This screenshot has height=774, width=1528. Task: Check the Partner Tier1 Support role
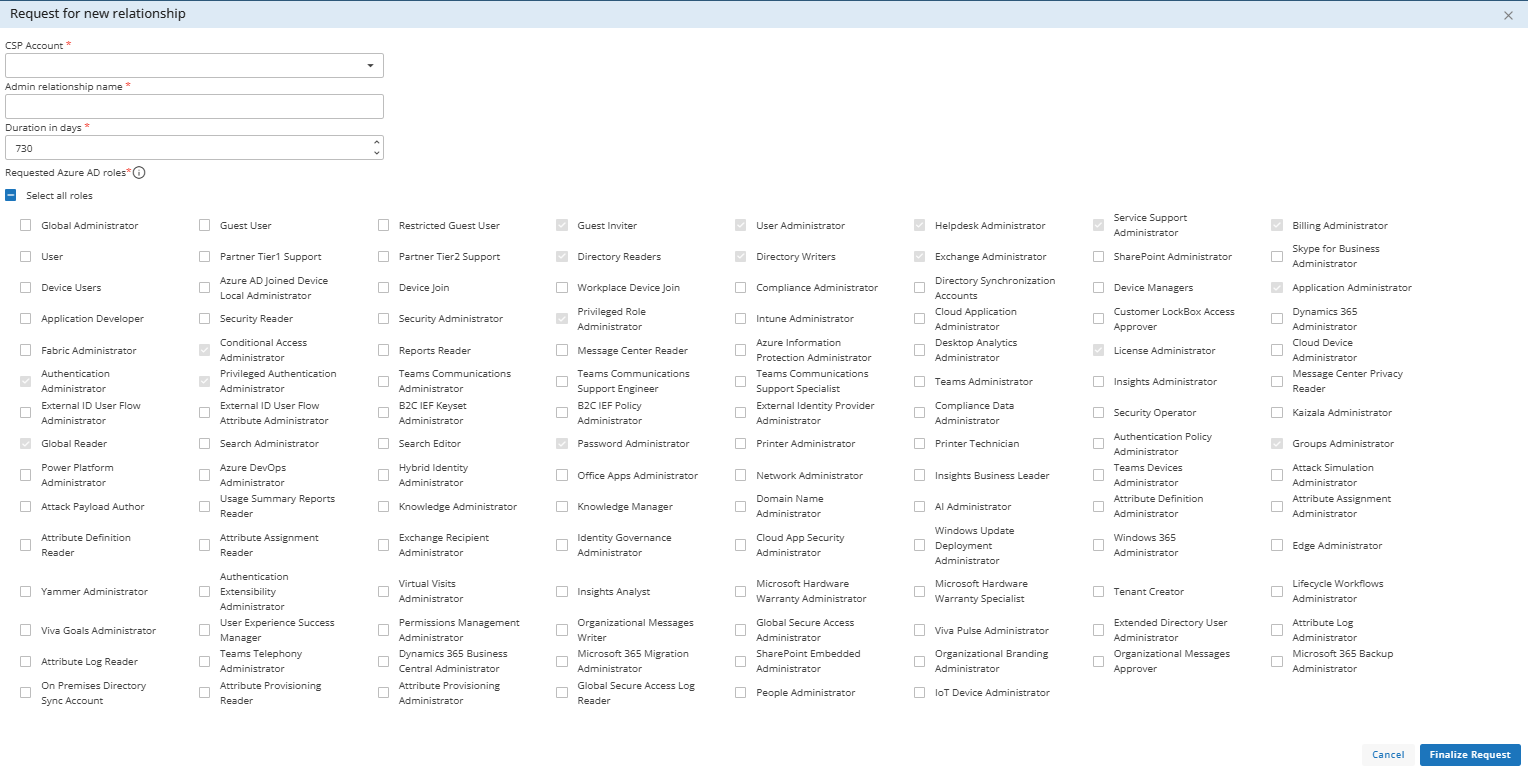coord(204,256)
